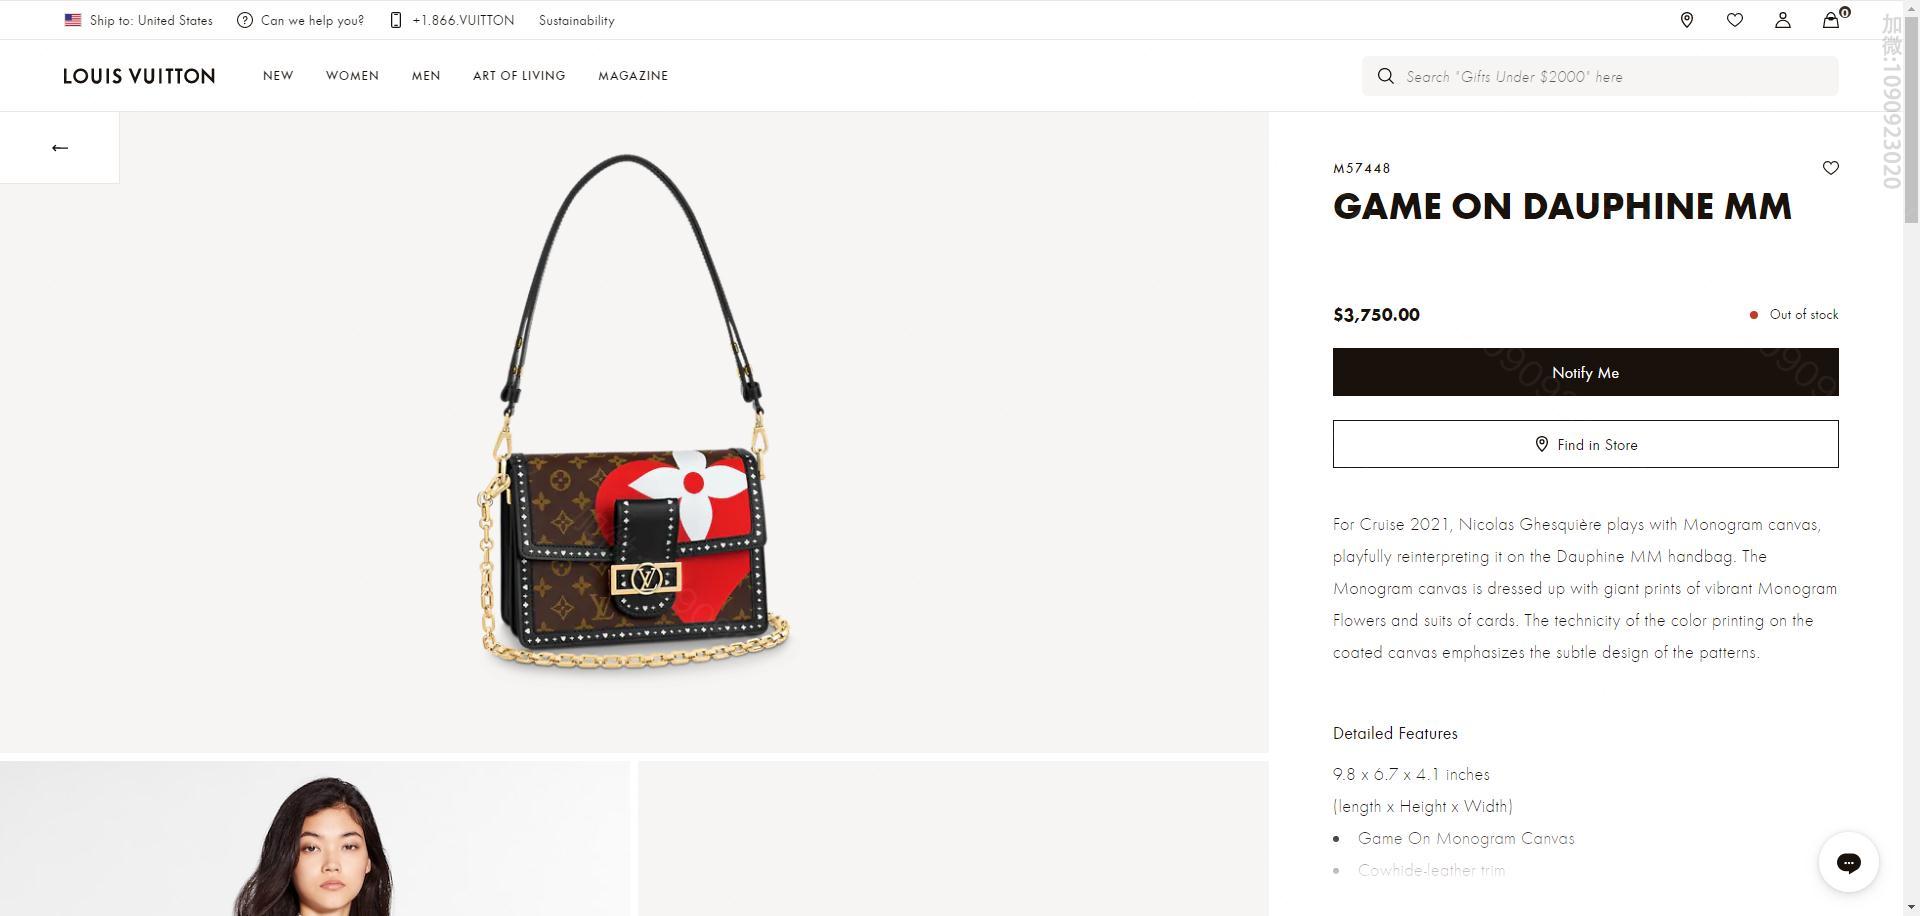Click the search magnifier icon
The height and width of the screenshot is (916, 1920).
click(1386, 76)
